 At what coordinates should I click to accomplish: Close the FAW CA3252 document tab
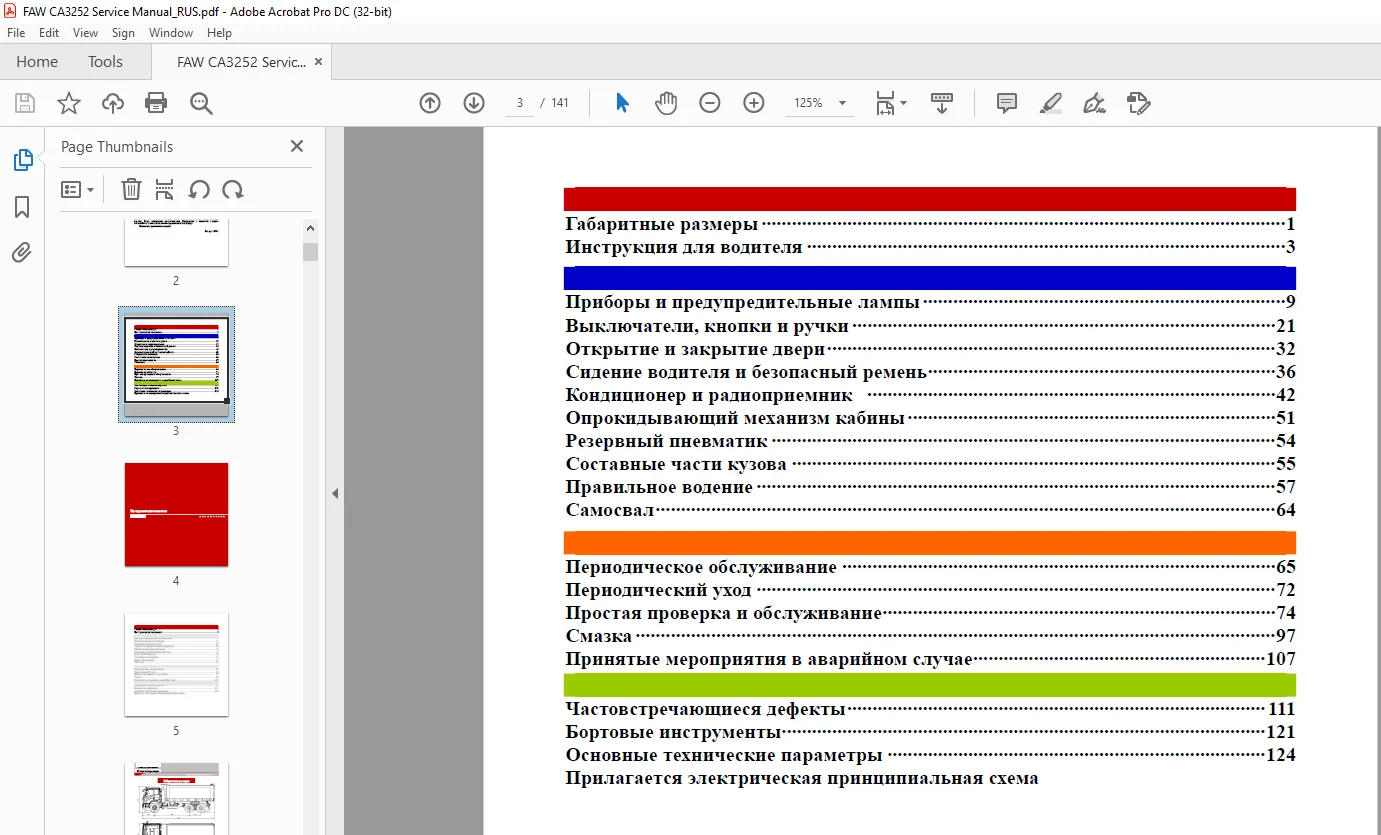(x=319, y=62)
